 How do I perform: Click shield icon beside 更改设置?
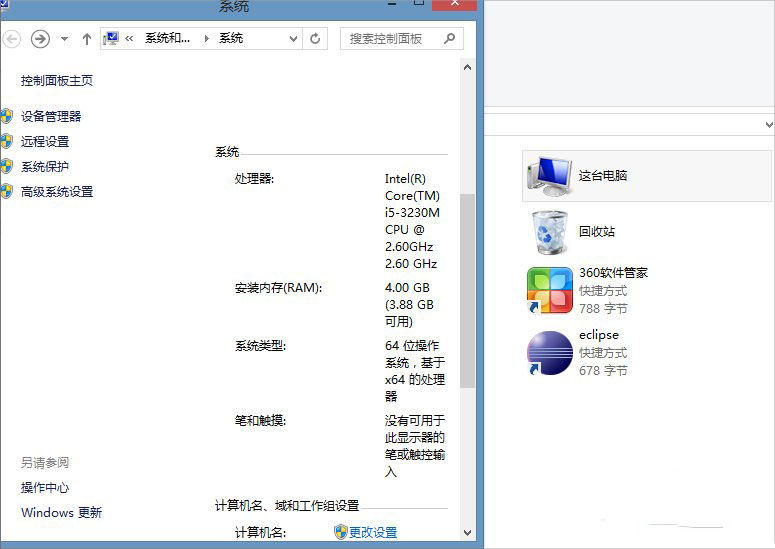pyautogui.click(x=341, y=532)
